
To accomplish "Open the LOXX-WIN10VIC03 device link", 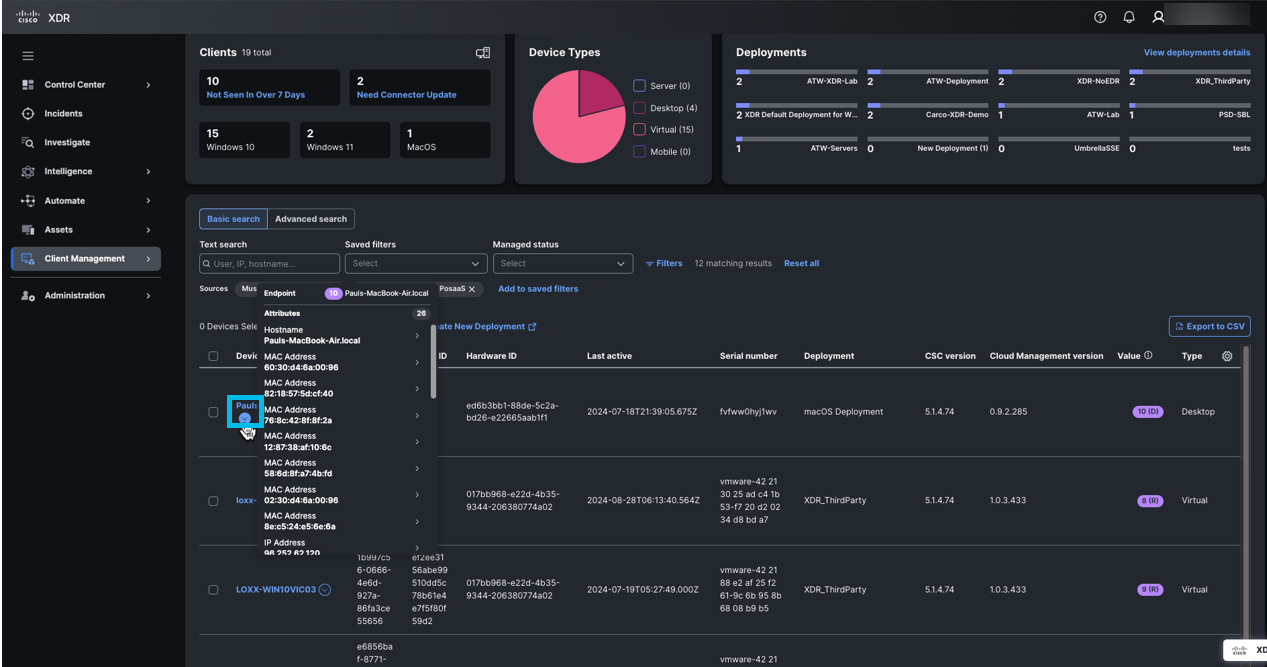I will pos(276,590).
